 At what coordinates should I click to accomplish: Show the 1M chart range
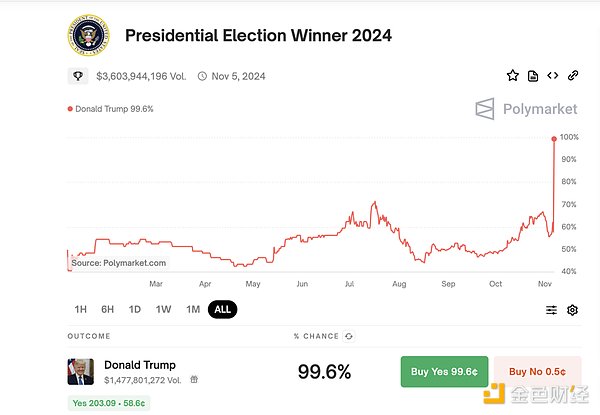click(192, 310)
